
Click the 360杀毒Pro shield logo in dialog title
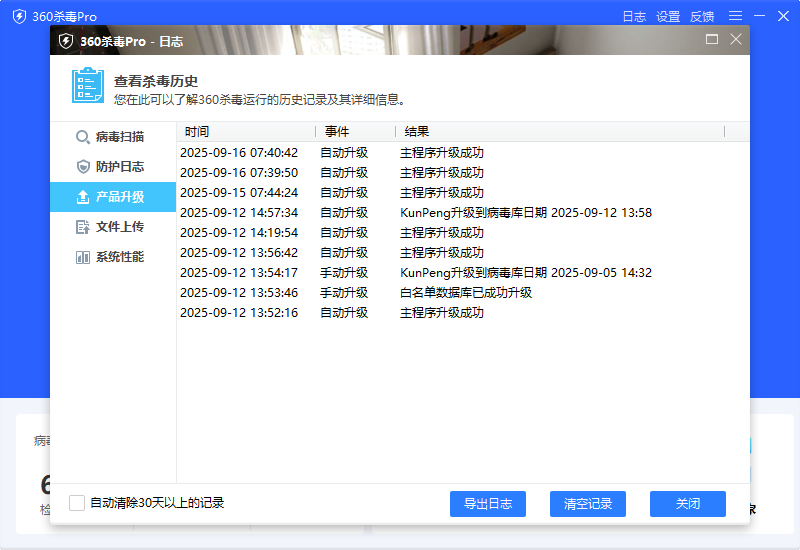66,41
